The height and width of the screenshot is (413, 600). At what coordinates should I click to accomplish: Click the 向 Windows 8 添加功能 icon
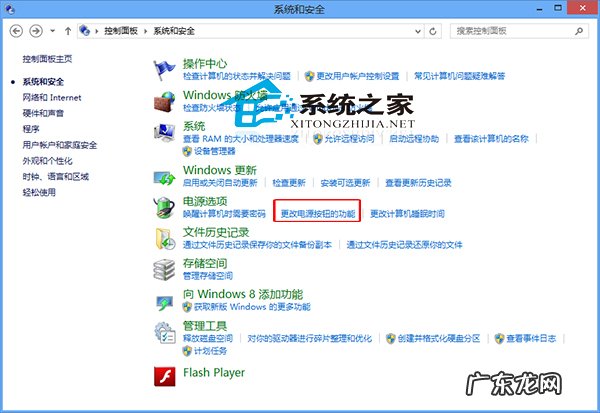(165, 302)
